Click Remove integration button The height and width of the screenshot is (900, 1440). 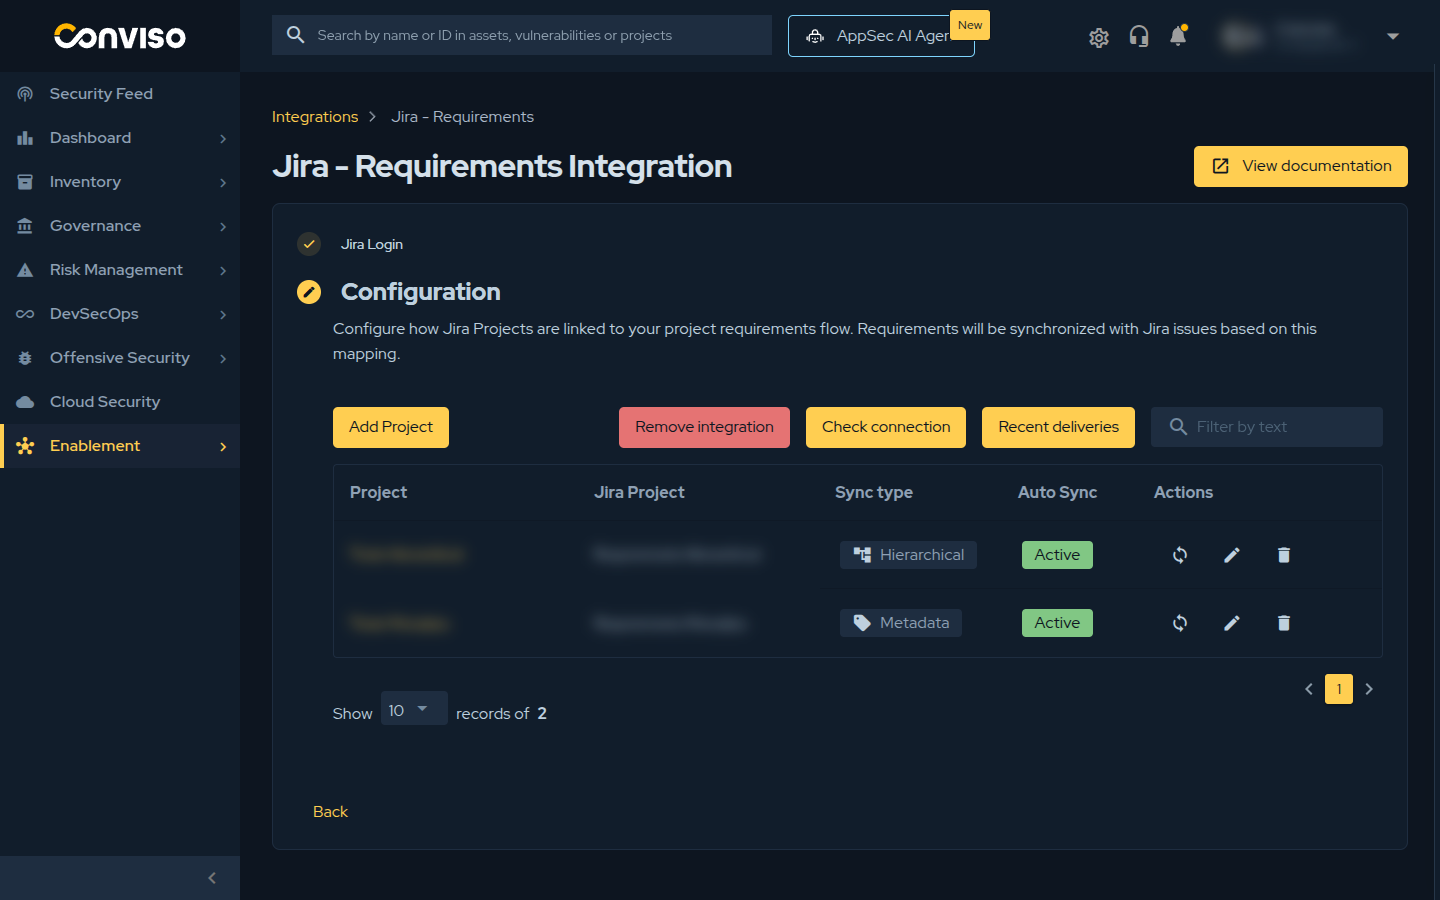tap(704, 427)
